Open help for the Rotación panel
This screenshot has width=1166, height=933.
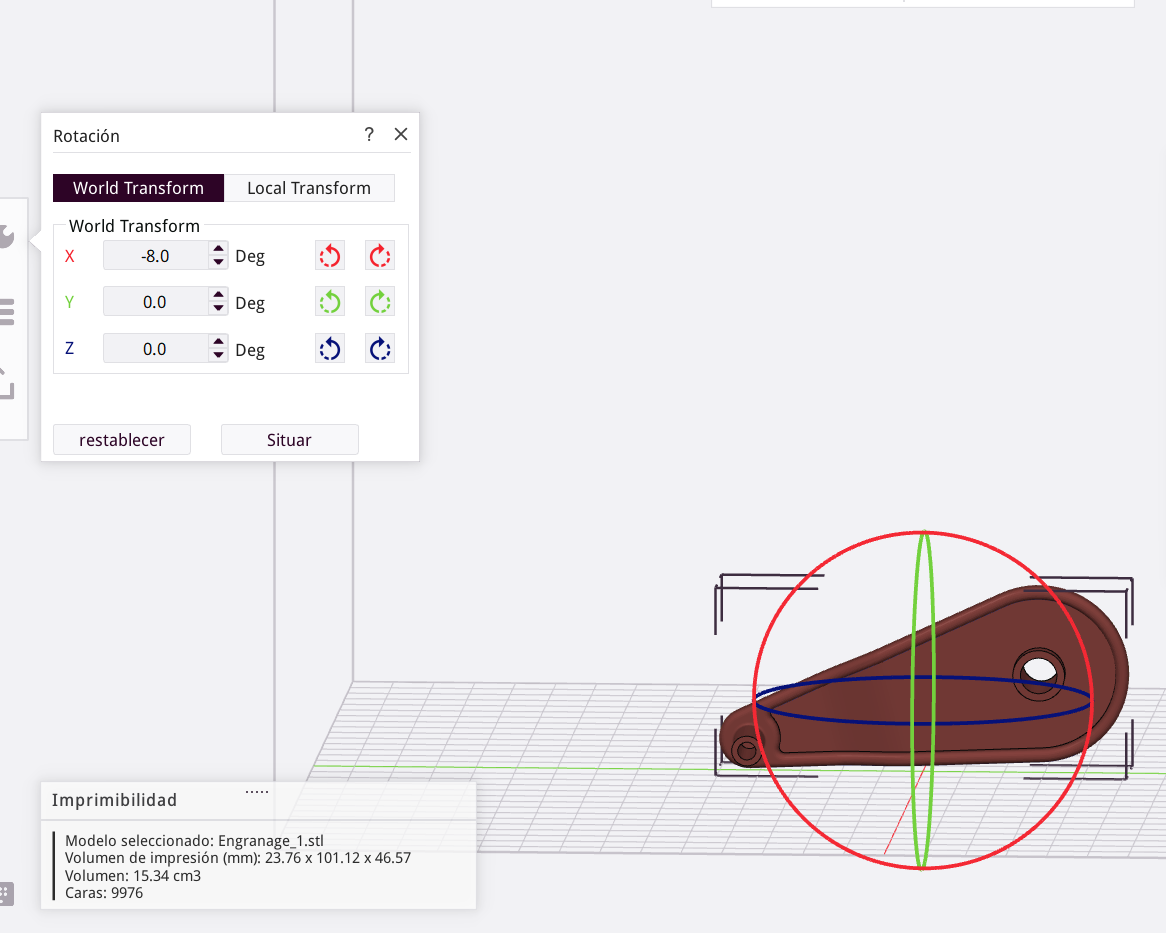pos(369,135)
